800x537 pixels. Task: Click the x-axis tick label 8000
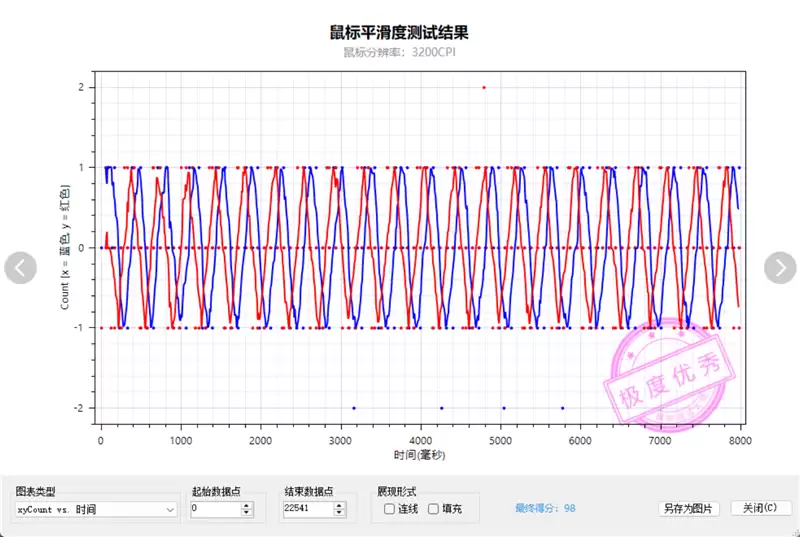pos(740,441)
